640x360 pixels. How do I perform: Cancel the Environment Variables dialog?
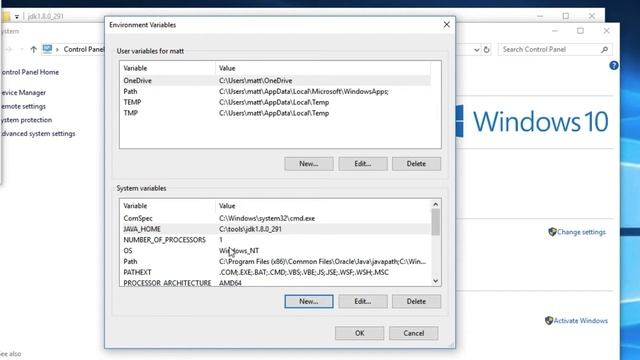pyautogui.click(x=413, y=333)
